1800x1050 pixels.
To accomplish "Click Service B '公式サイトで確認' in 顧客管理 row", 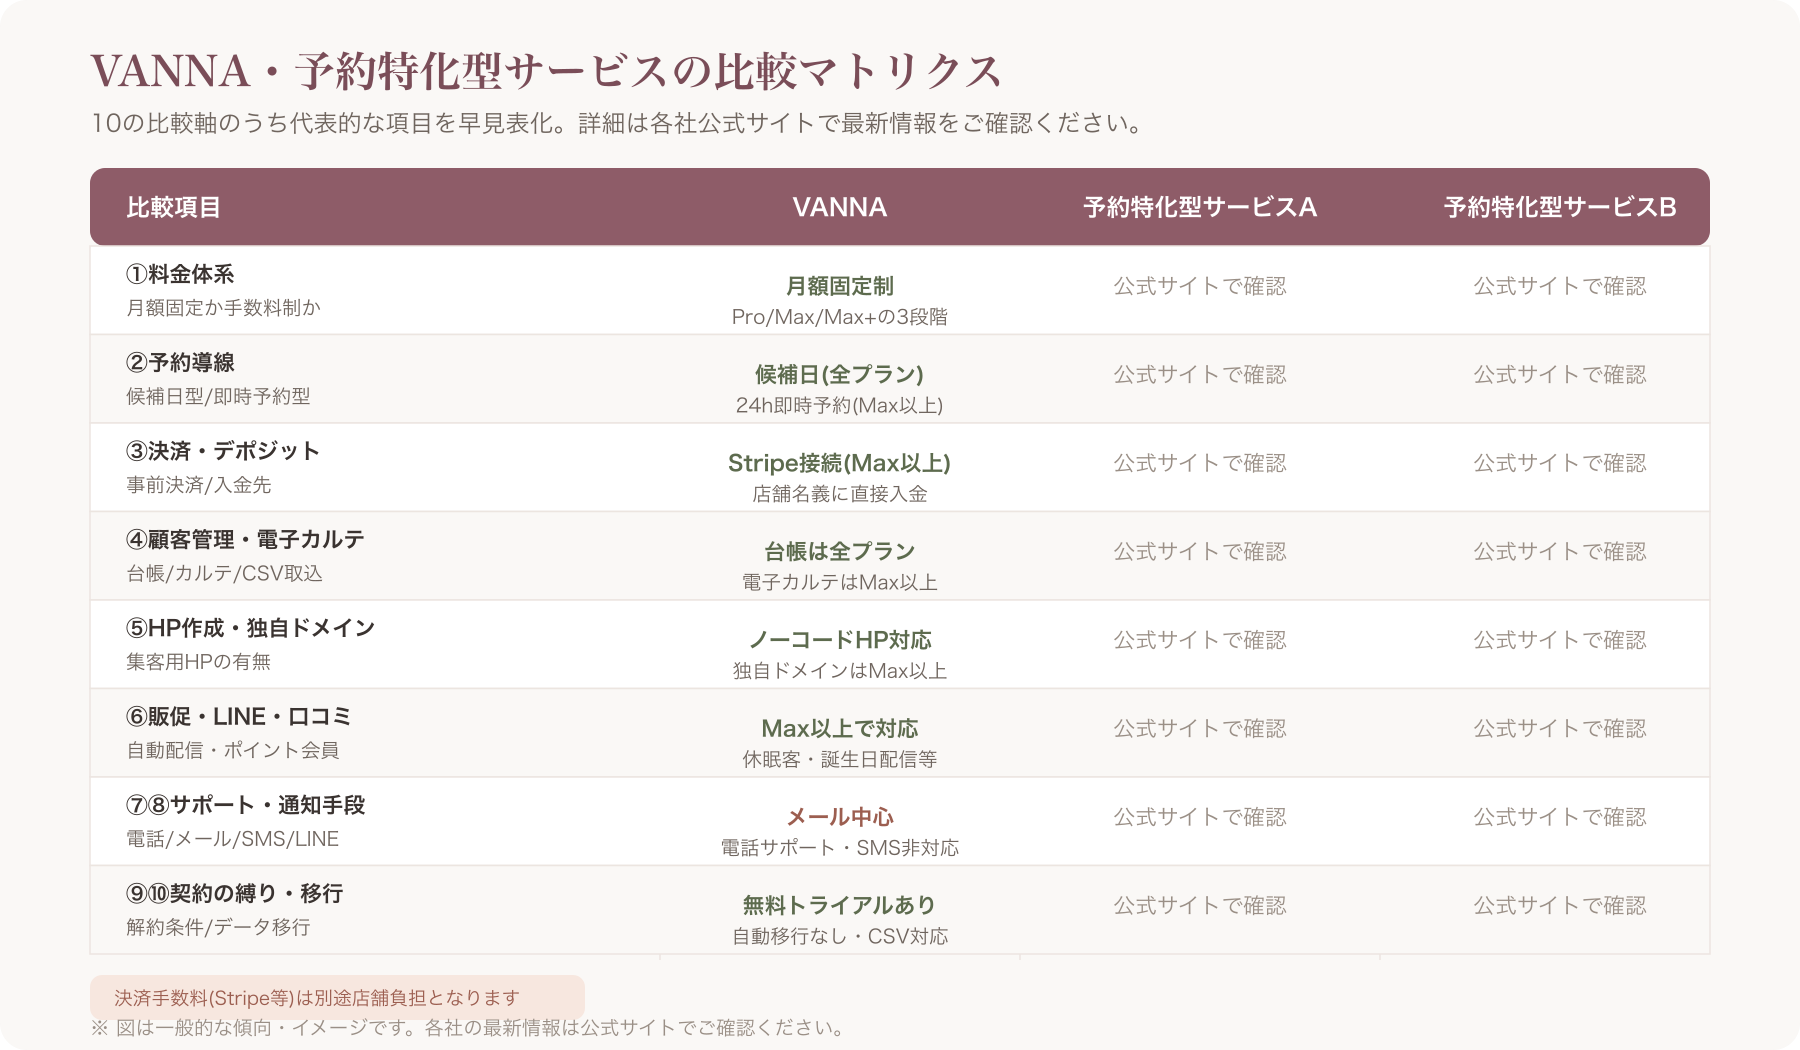I will (x=1560, y=551).
